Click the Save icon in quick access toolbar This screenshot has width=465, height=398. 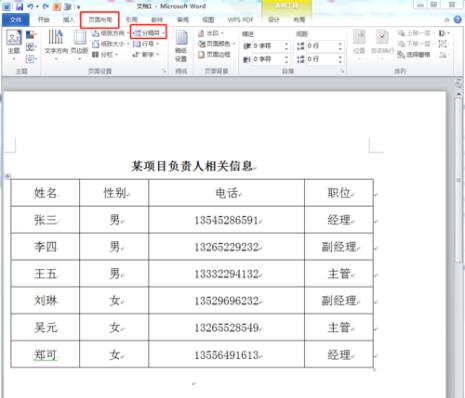pos(20,6)
